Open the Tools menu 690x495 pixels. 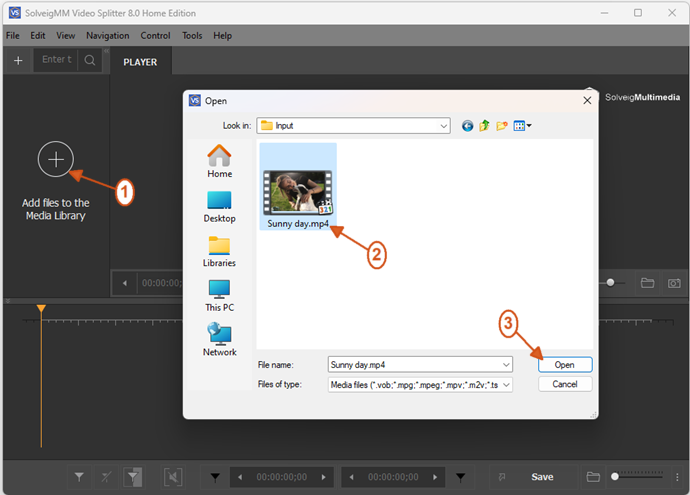click(192, 36)
